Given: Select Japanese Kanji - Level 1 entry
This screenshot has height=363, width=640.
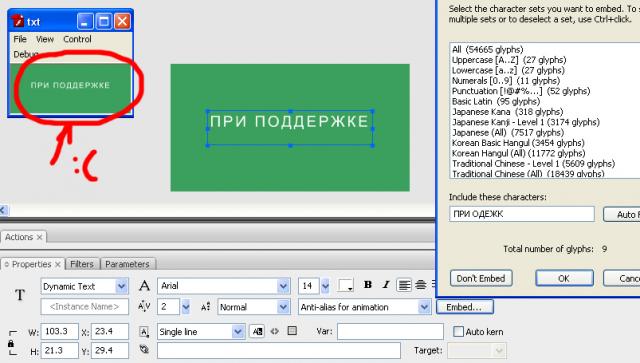Looking at the screenshot, I should 526,122.
